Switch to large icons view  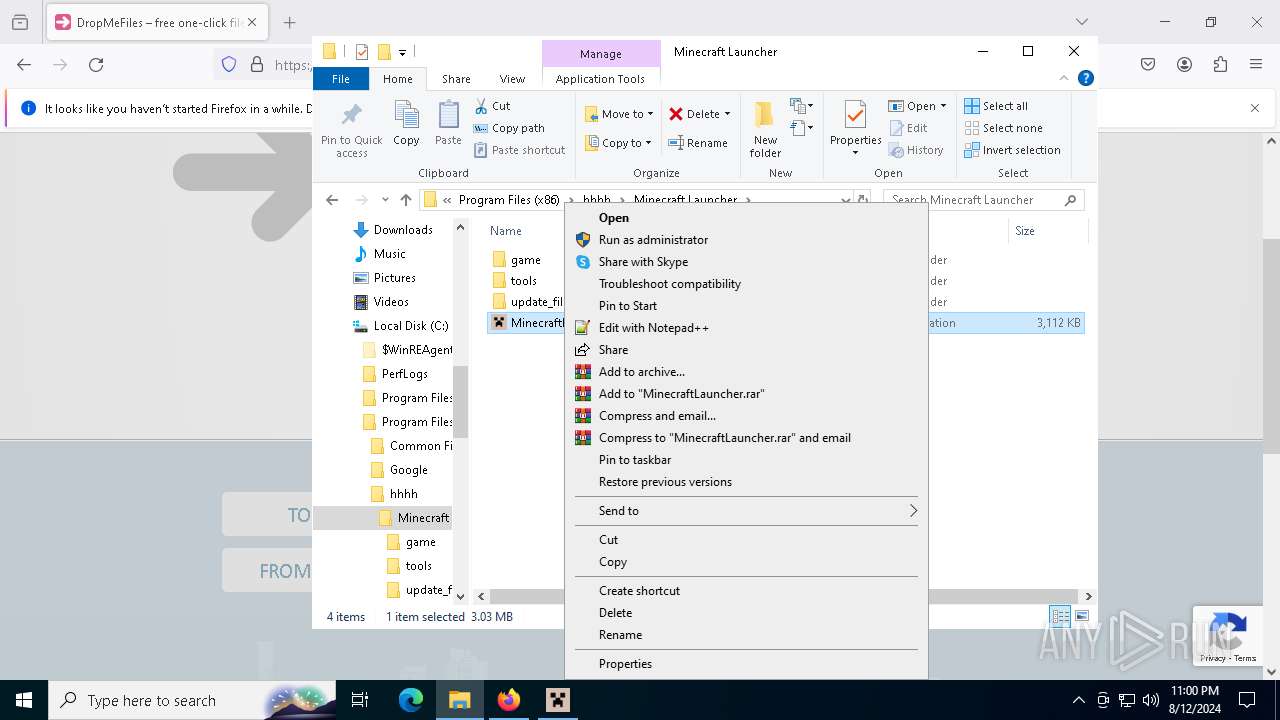[x=1081, y=616]
